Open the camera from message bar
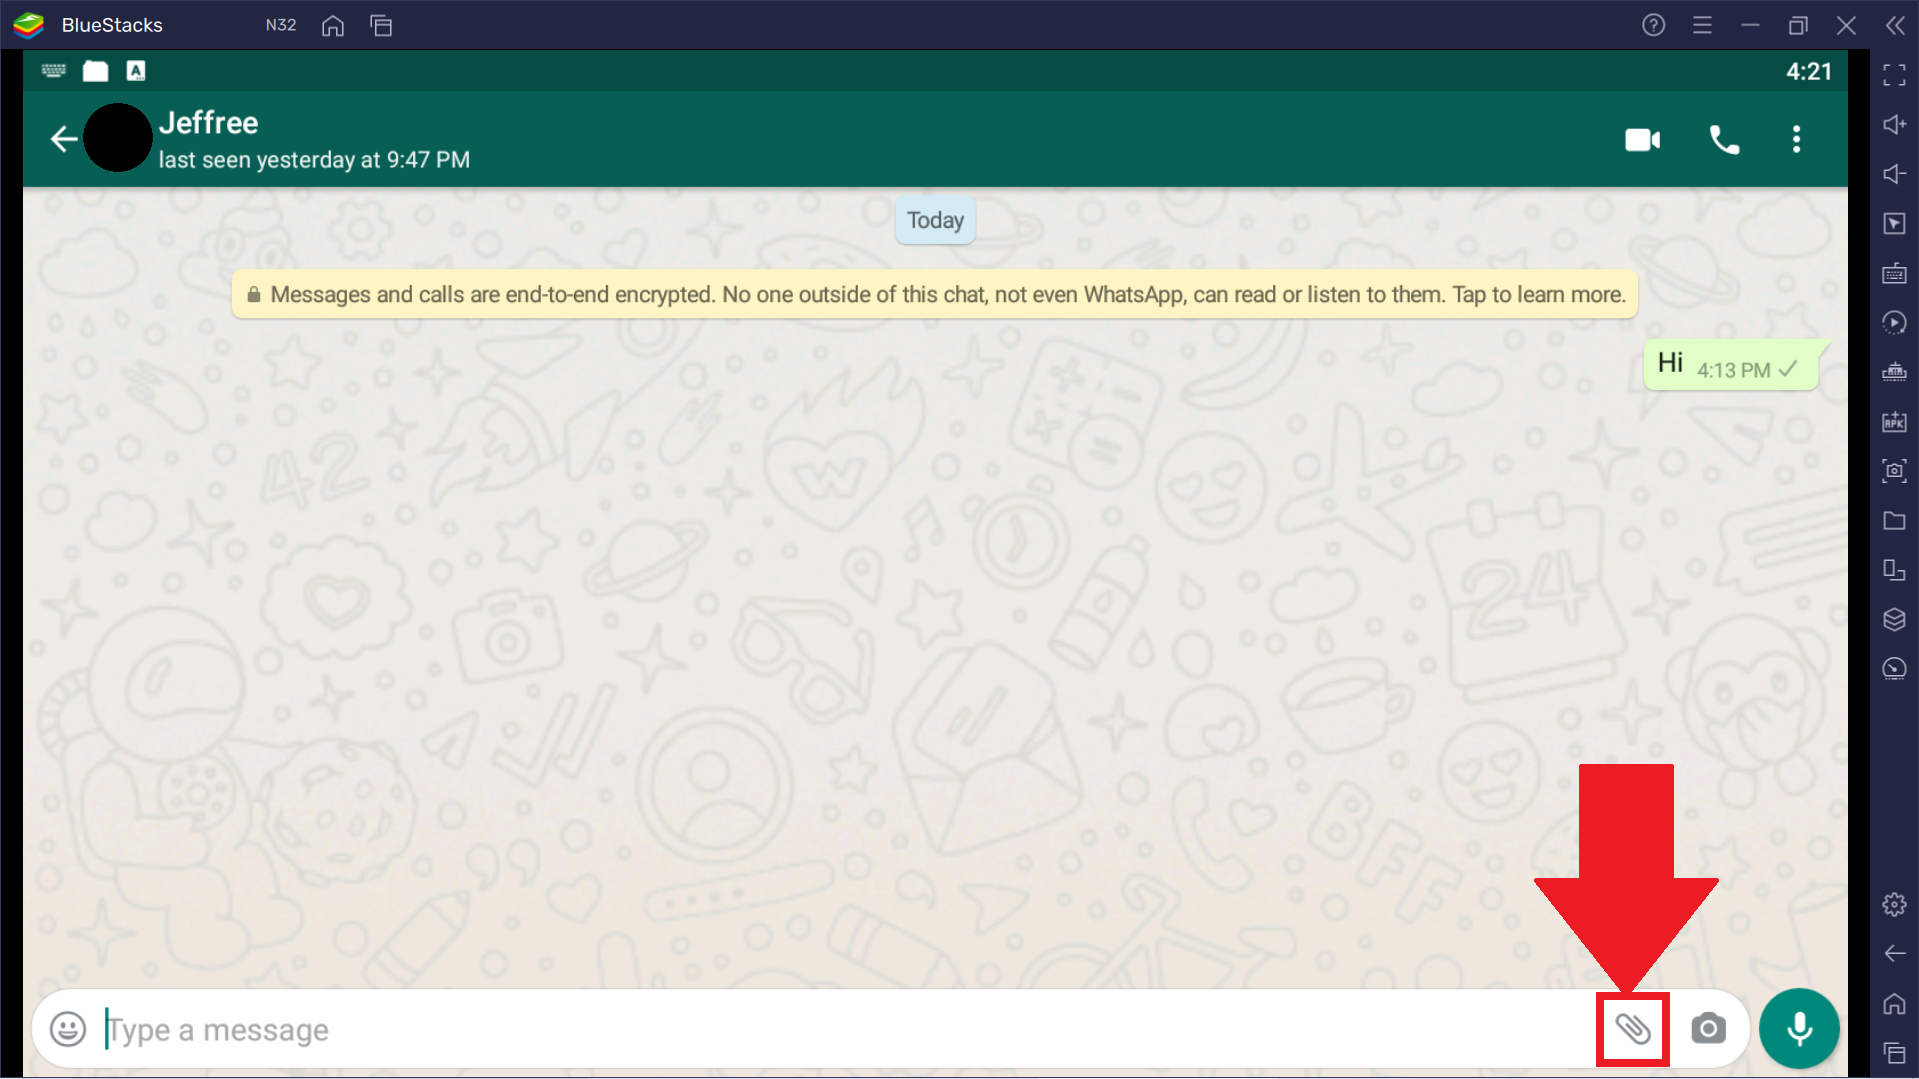Viewport: 1919px width, 1079px height. (1708, 1028)
